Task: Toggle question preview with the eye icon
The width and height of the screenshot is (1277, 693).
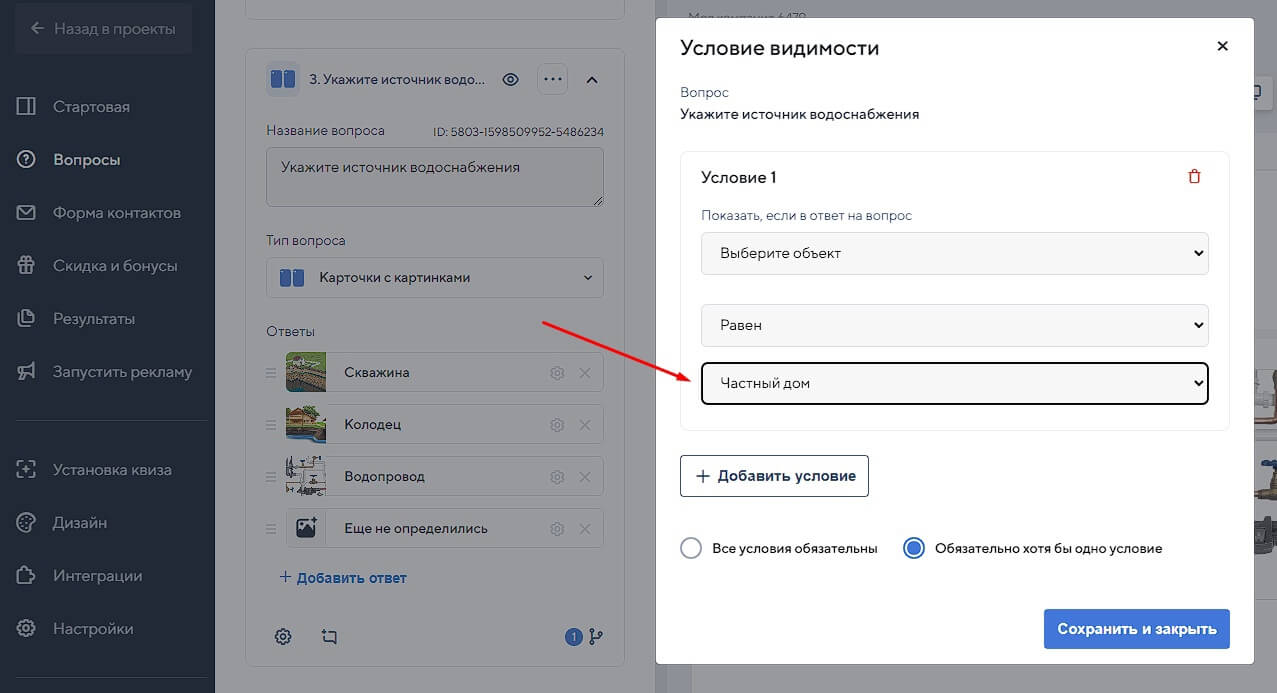Action: point(510,79)
